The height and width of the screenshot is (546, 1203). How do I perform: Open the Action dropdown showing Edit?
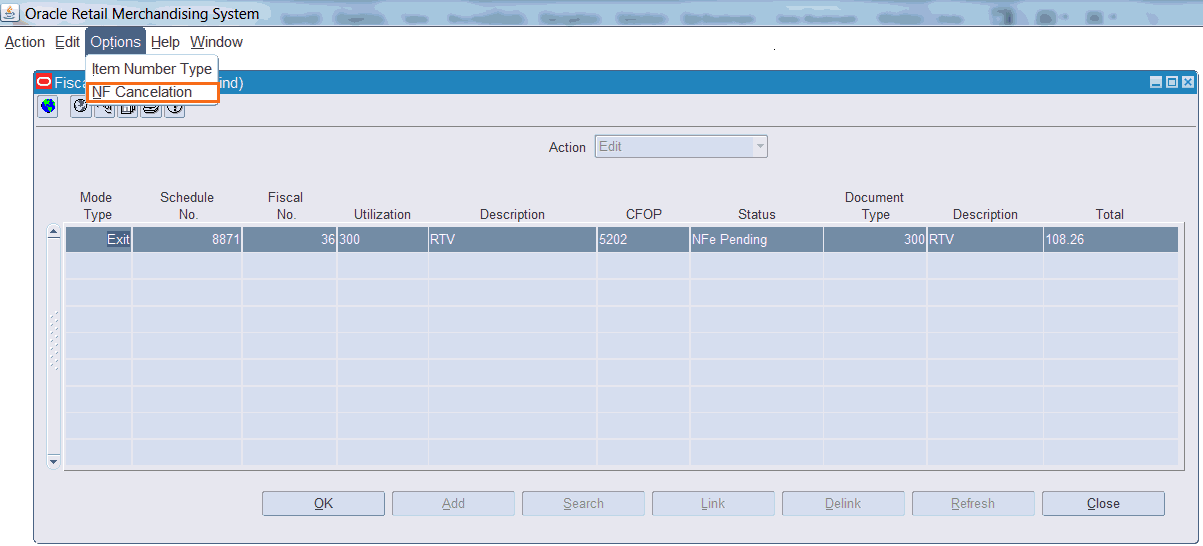pos(681,147)
